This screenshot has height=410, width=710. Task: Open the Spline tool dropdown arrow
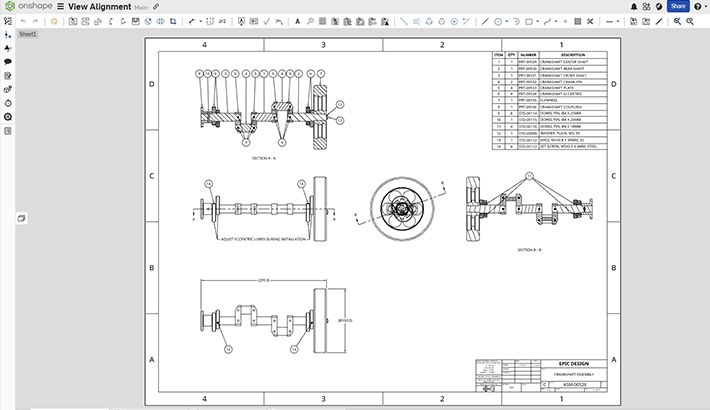pos(556,21)
